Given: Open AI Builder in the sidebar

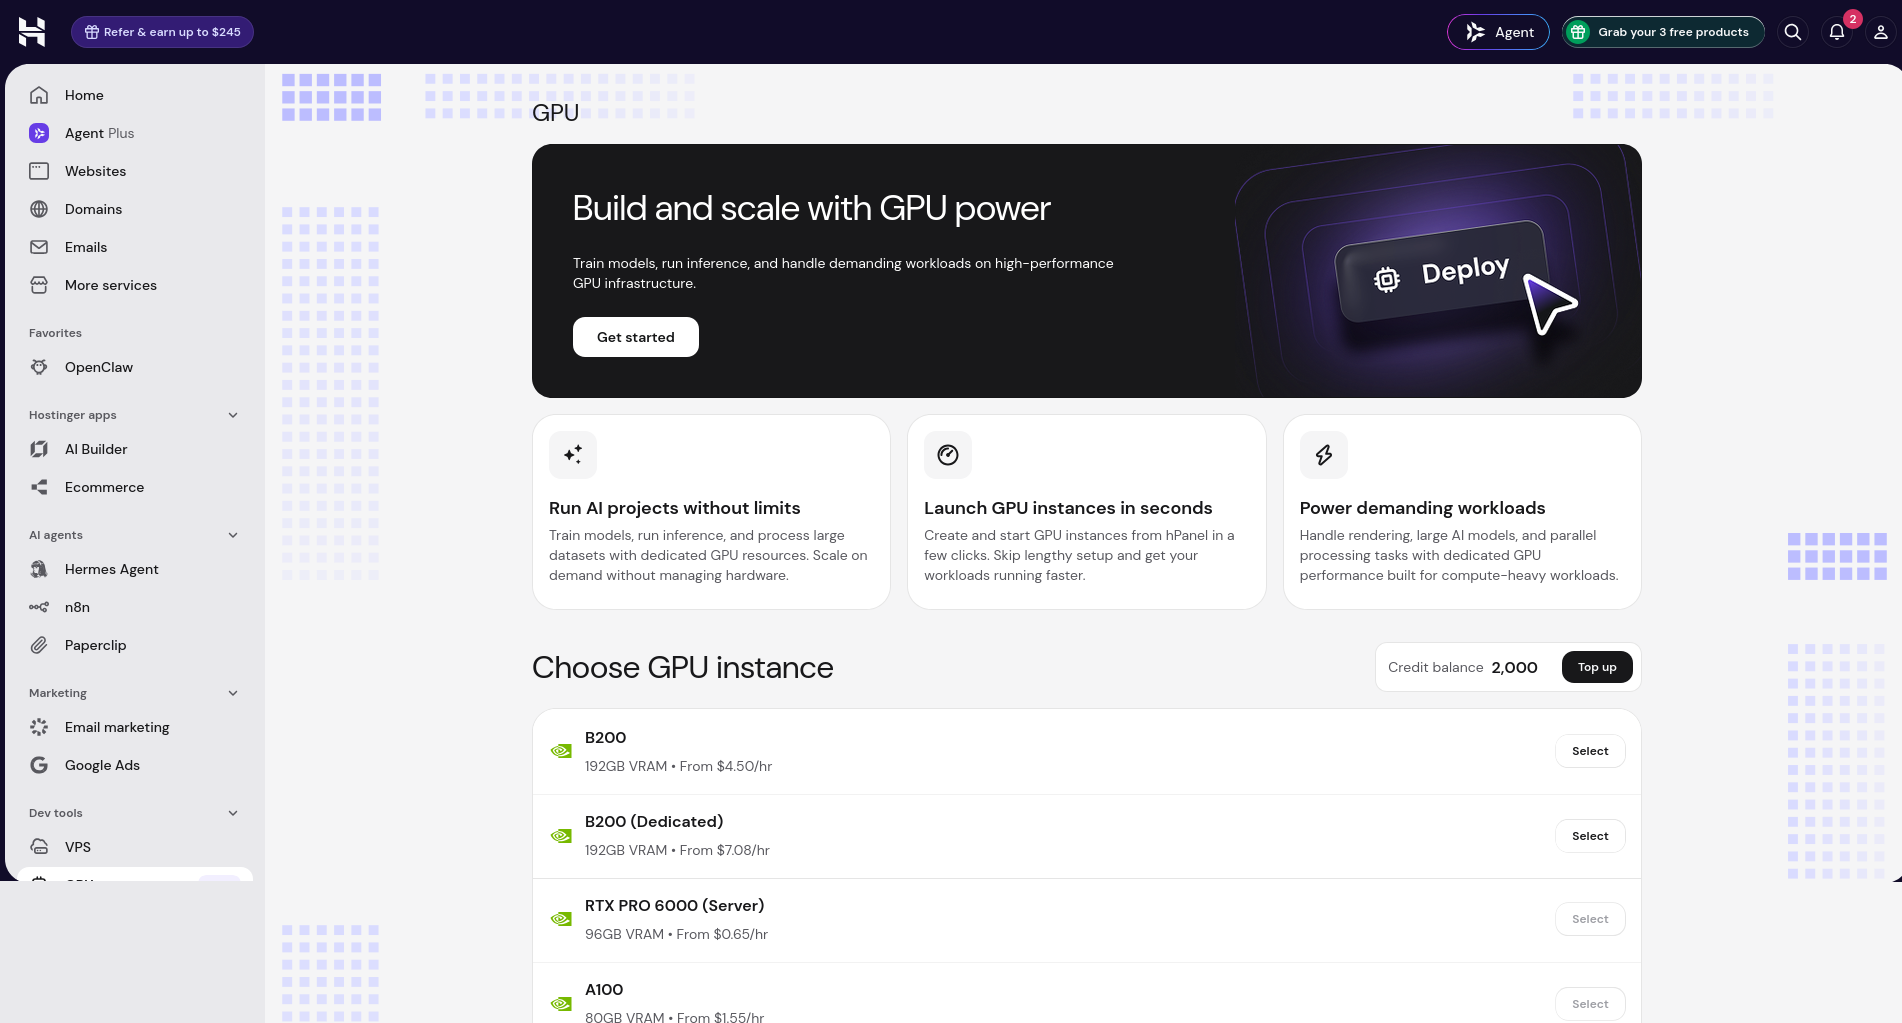Looking at the screenshot, I should click(x=135, y=449).
